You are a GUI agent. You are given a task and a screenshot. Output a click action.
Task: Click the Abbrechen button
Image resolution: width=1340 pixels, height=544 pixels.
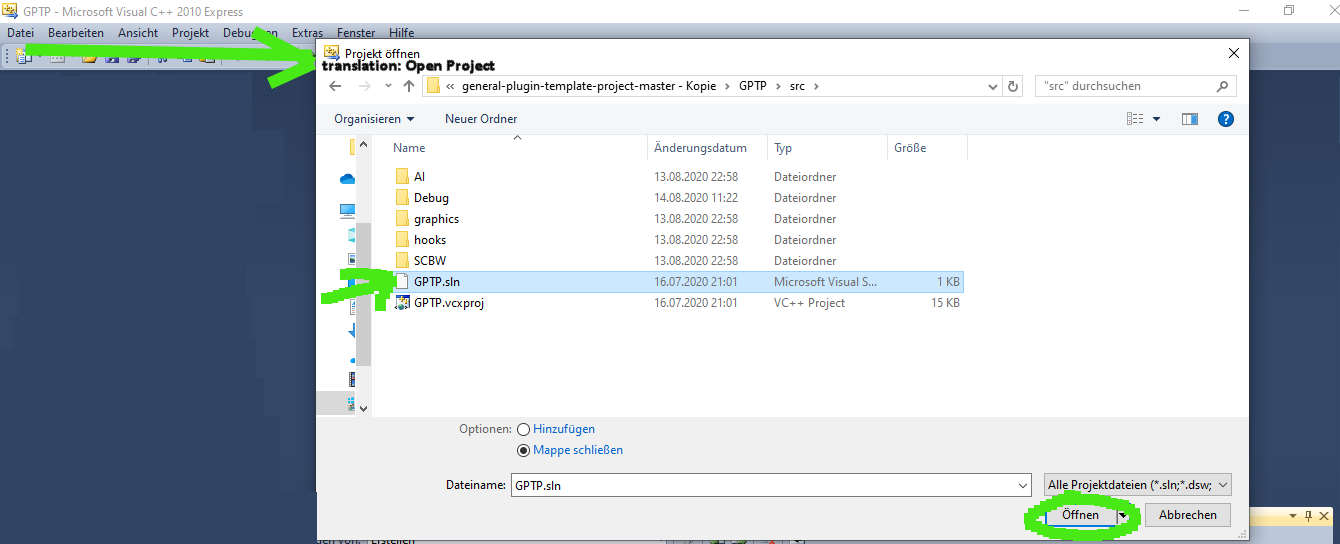[1187, 515]
